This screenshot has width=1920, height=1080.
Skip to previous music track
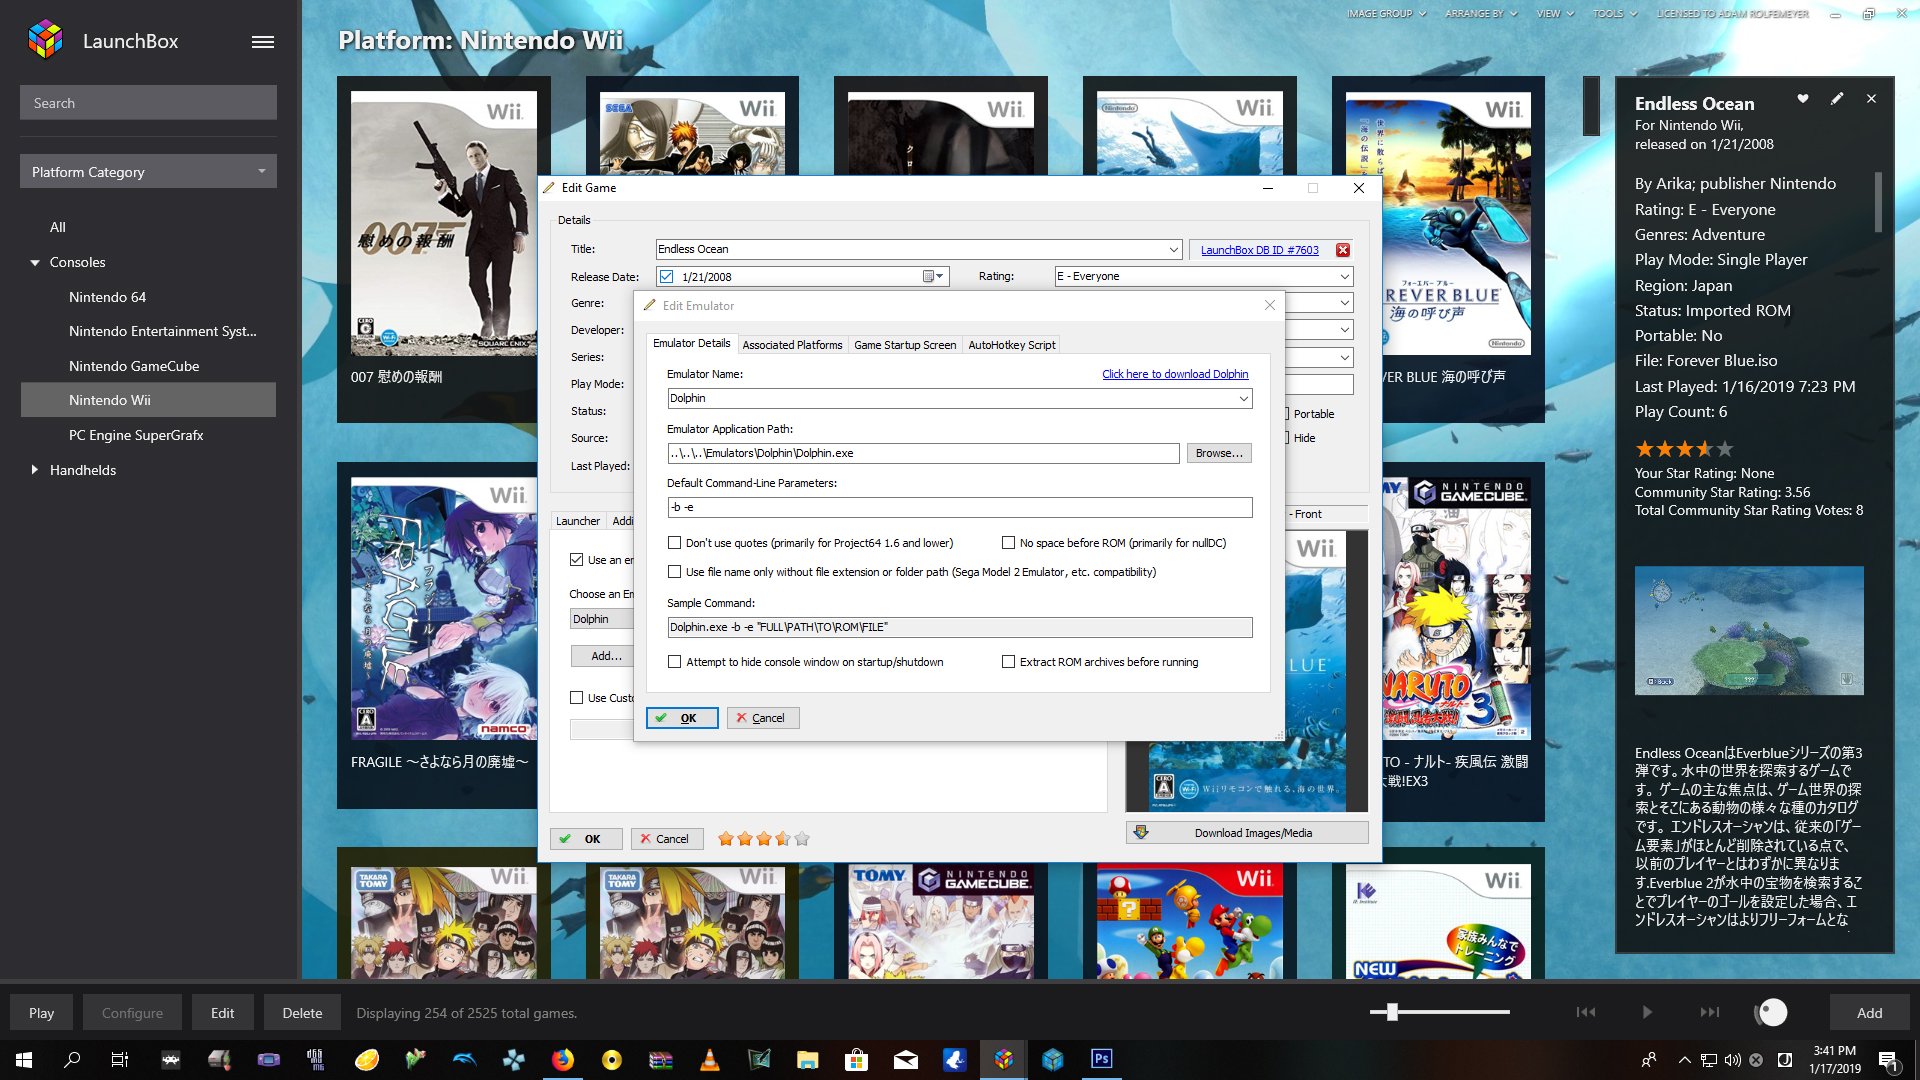[x=1586, y=1013]
